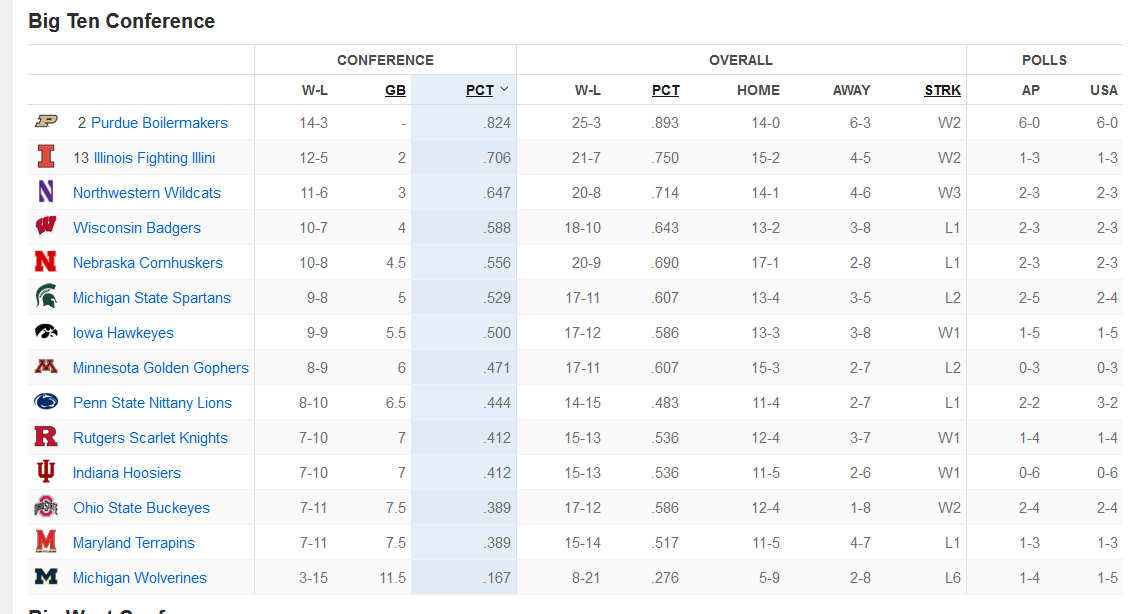Viewport: 1138px width, 614px height.
Task: Click the Penn State Nittany Lions logo
Action: pyautogui.click(x=46, y=402)
